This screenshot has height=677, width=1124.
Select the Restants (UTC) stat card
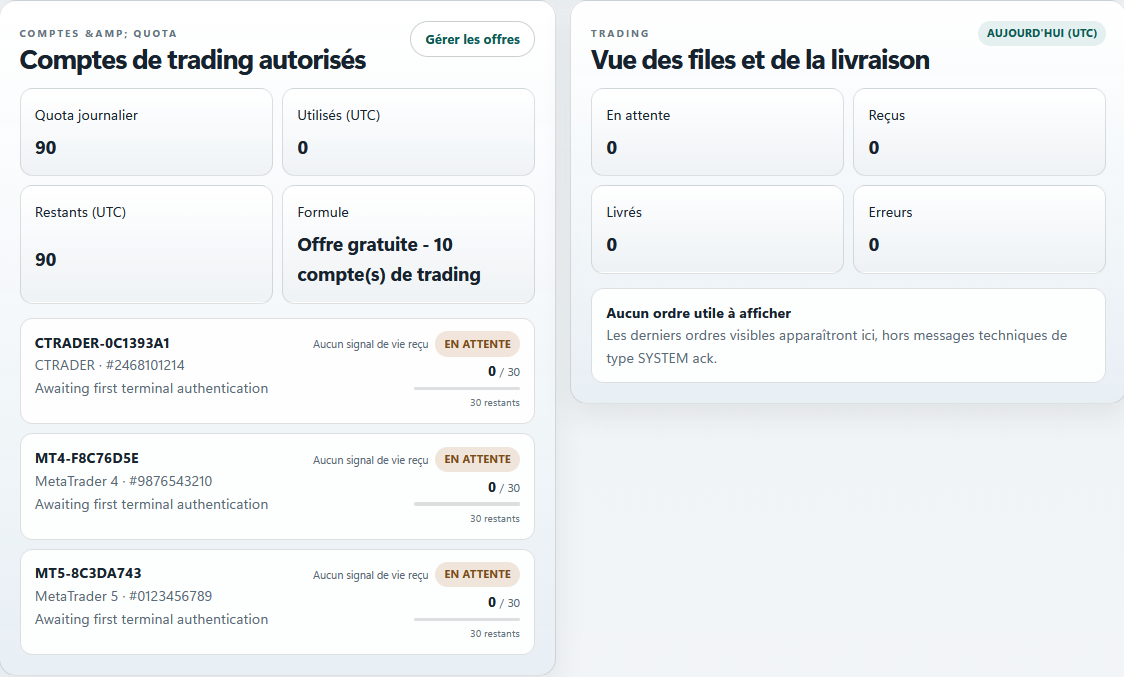coord(146,243)
